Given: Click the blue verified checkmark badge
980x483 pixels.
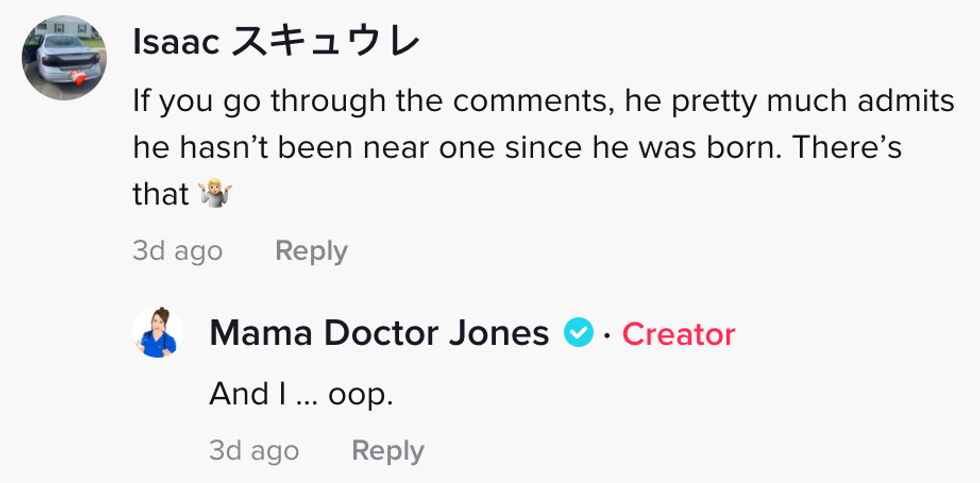Looking at the screenshot, I should point(578,333).
